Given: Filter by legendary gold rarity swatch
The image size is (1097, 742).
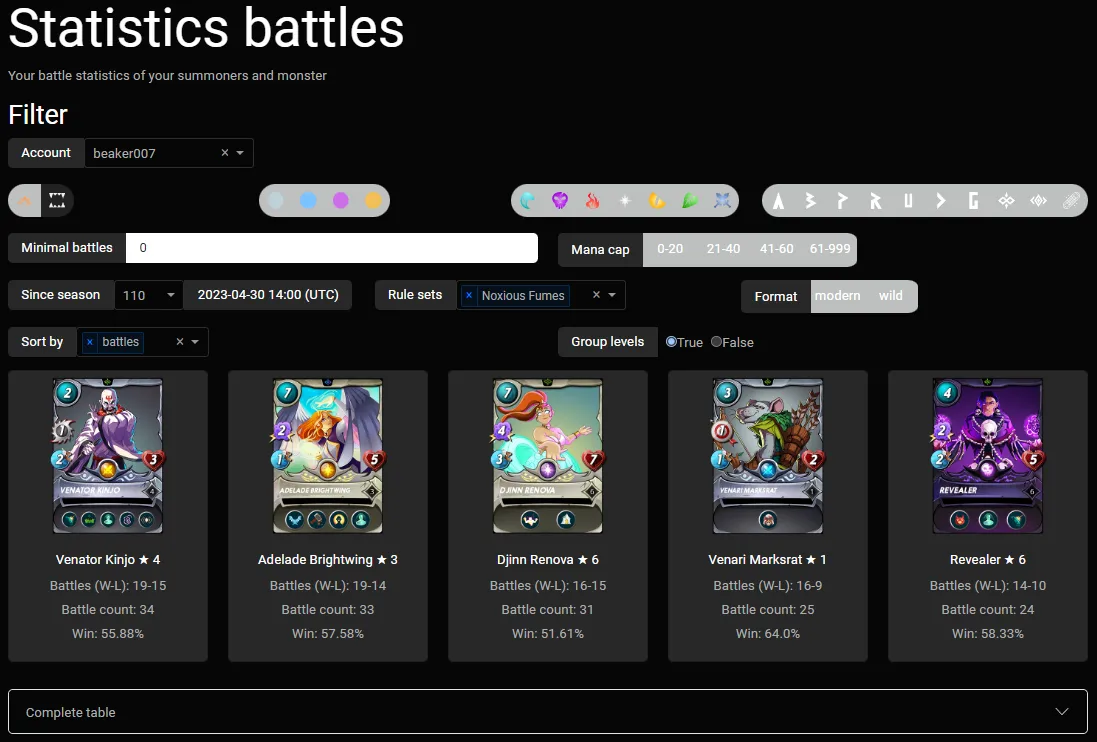Looking at the screenshot, I should (374, 201).
